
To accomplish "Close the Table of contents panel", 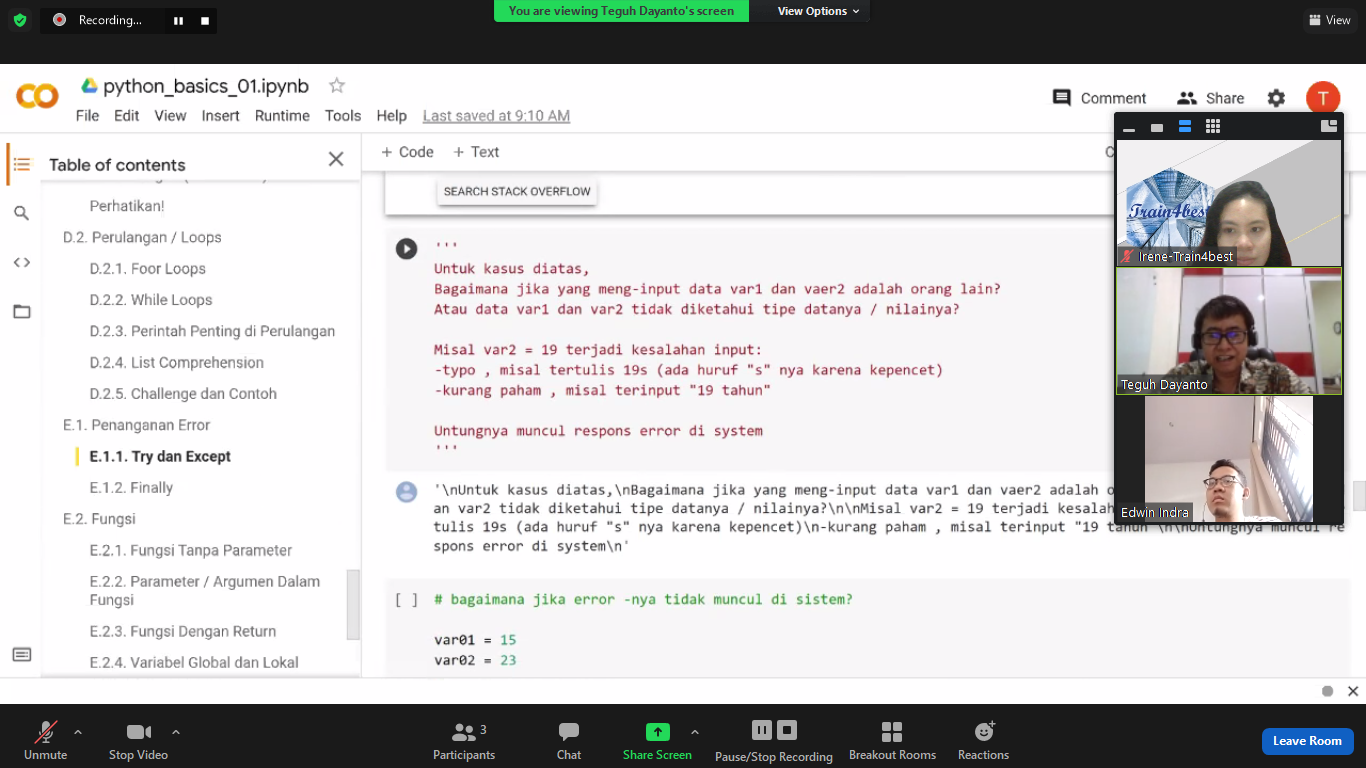I will click(336, 159).
